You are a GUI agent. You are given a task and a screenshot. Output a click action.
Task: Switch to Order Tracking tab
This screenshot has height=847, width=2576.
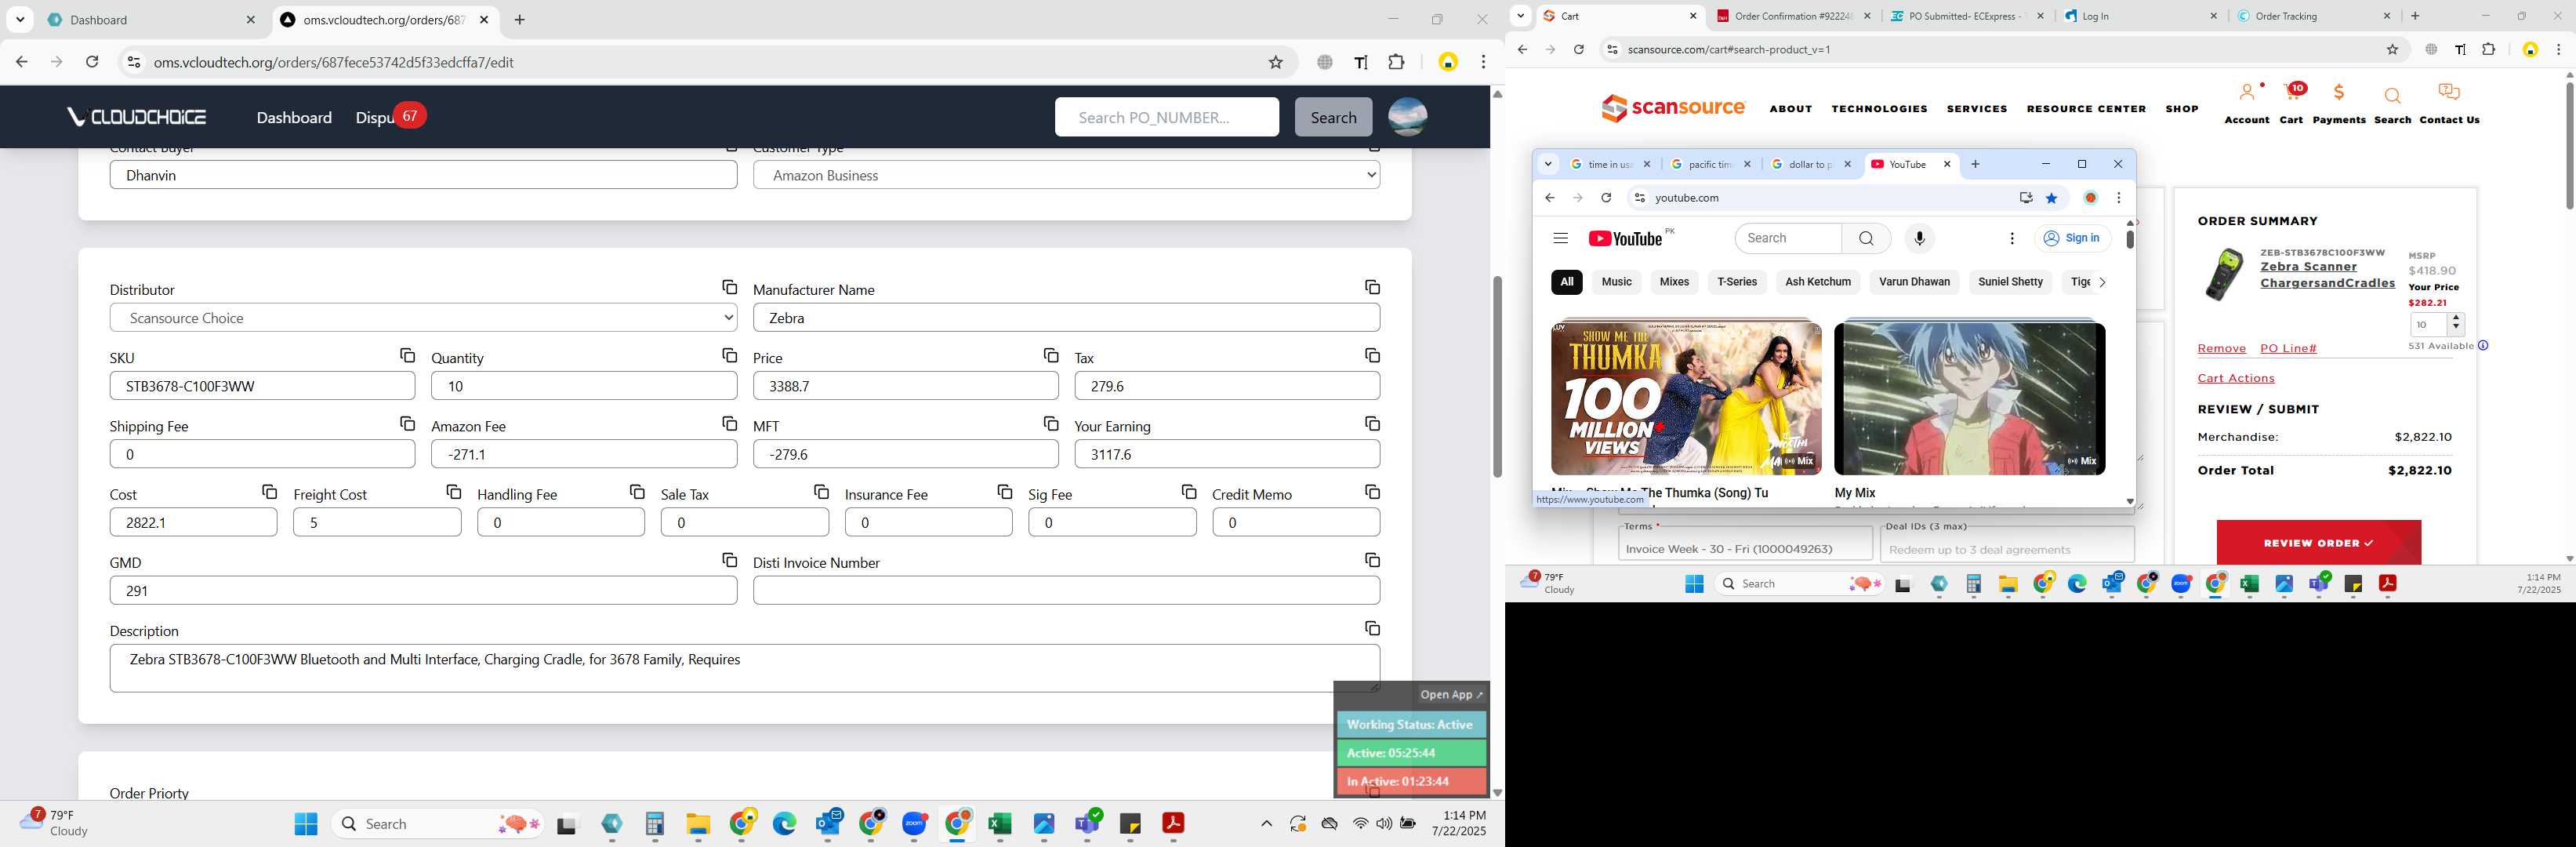pos(2313,16)
